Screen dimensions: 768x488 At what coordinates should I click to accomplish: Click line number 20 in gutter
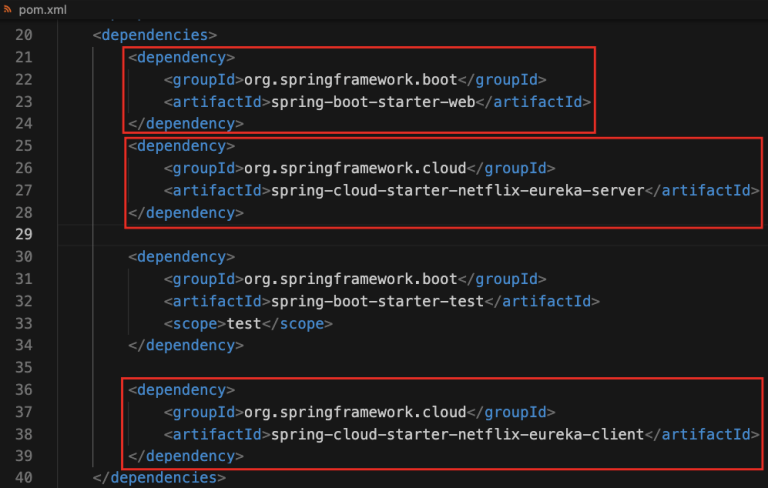pos(24,35)
